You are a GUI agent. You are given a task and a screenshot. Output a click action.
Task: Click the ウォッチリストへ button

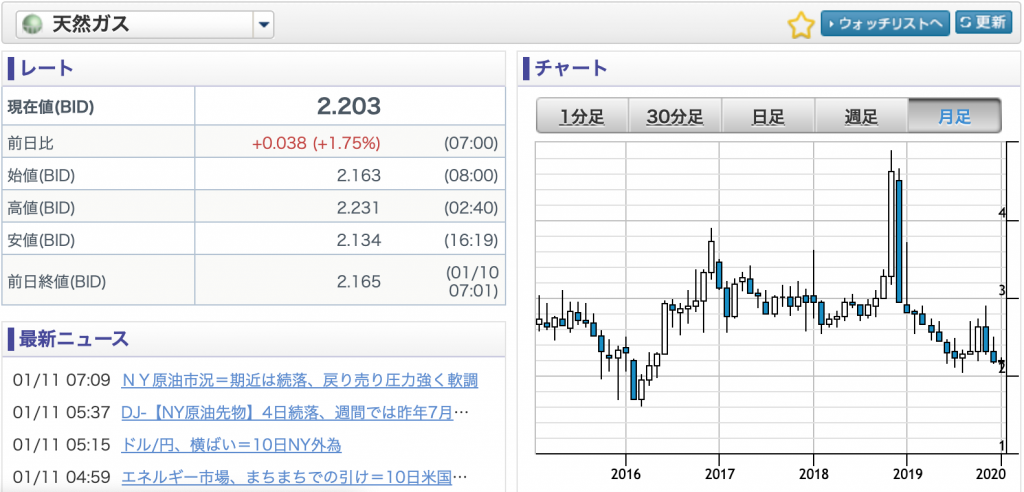pos(885,24)
